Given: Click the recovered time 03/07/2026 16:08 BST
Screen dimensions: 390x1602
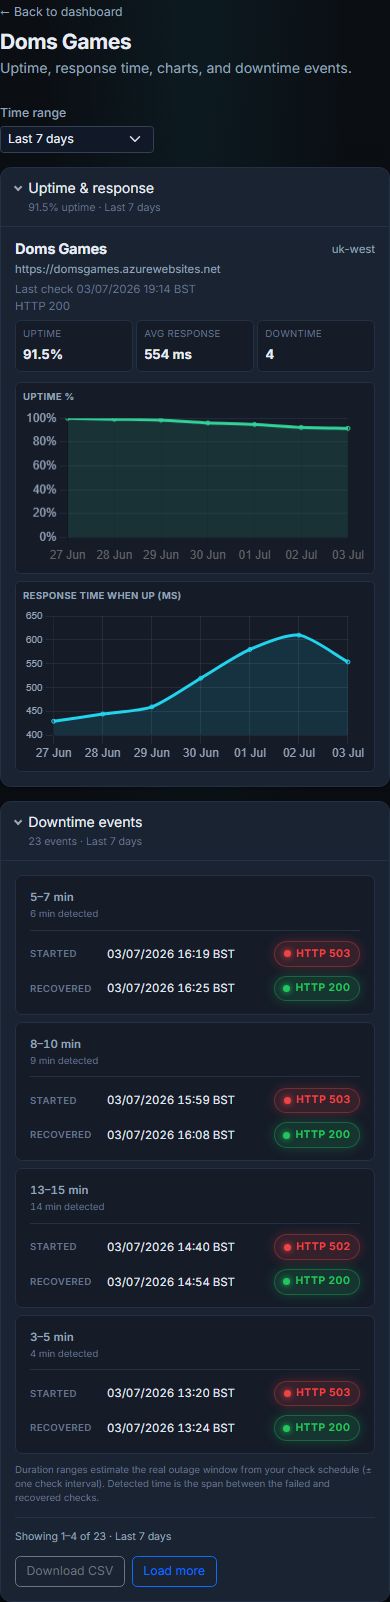Looking at the screenshot, I should click(x=171, y=1134).
